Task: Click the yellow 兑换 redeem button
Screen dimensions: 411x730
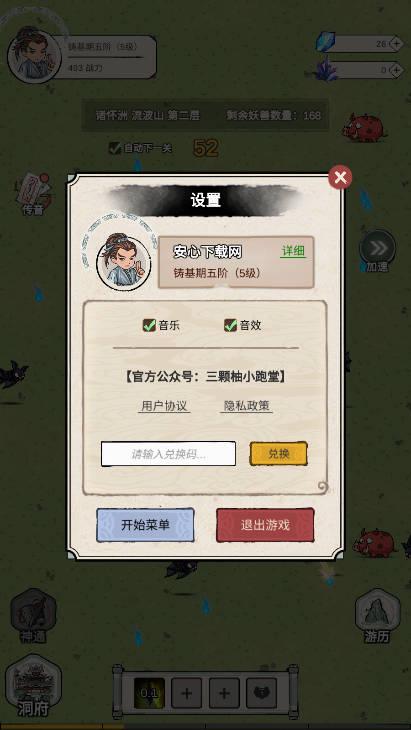Action: coord(279,453)
